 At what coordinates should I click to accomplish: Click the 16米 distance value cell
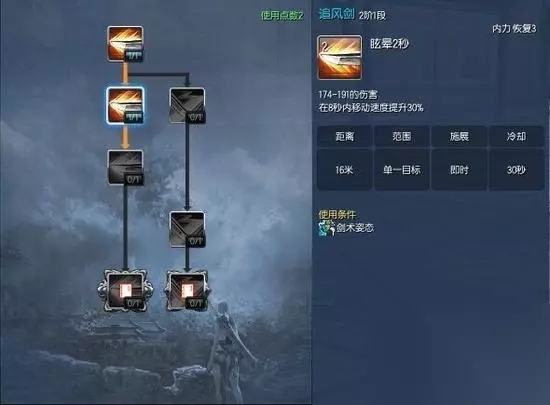(344, 170)
